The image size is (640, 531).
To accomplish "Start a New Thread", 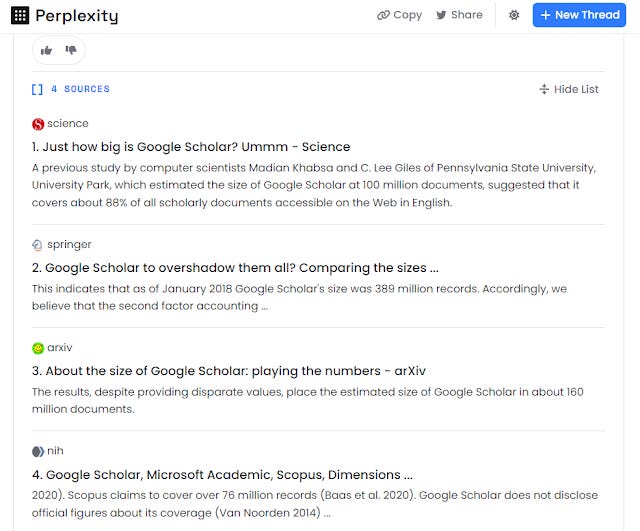I will point(579,15).
